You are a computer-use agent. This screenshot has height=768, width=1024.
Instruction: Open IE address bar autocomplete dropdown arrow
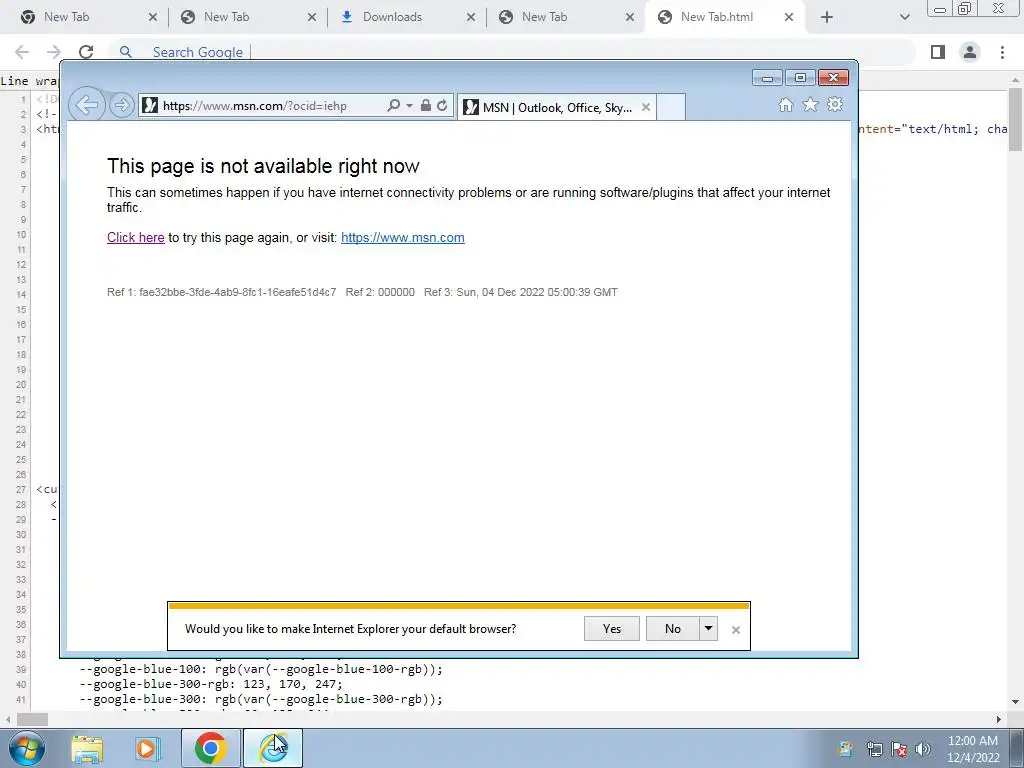coord(409,105)
